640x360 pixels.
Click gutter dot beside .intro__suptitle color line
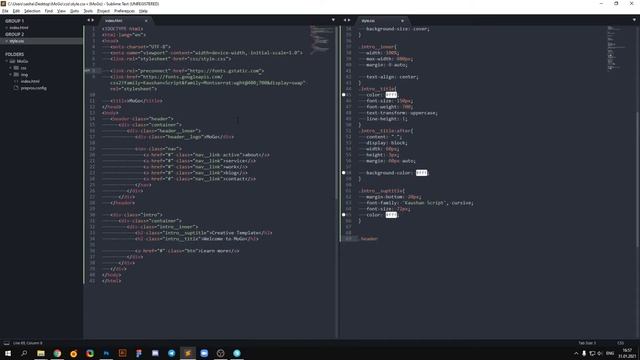coord(344,215)
